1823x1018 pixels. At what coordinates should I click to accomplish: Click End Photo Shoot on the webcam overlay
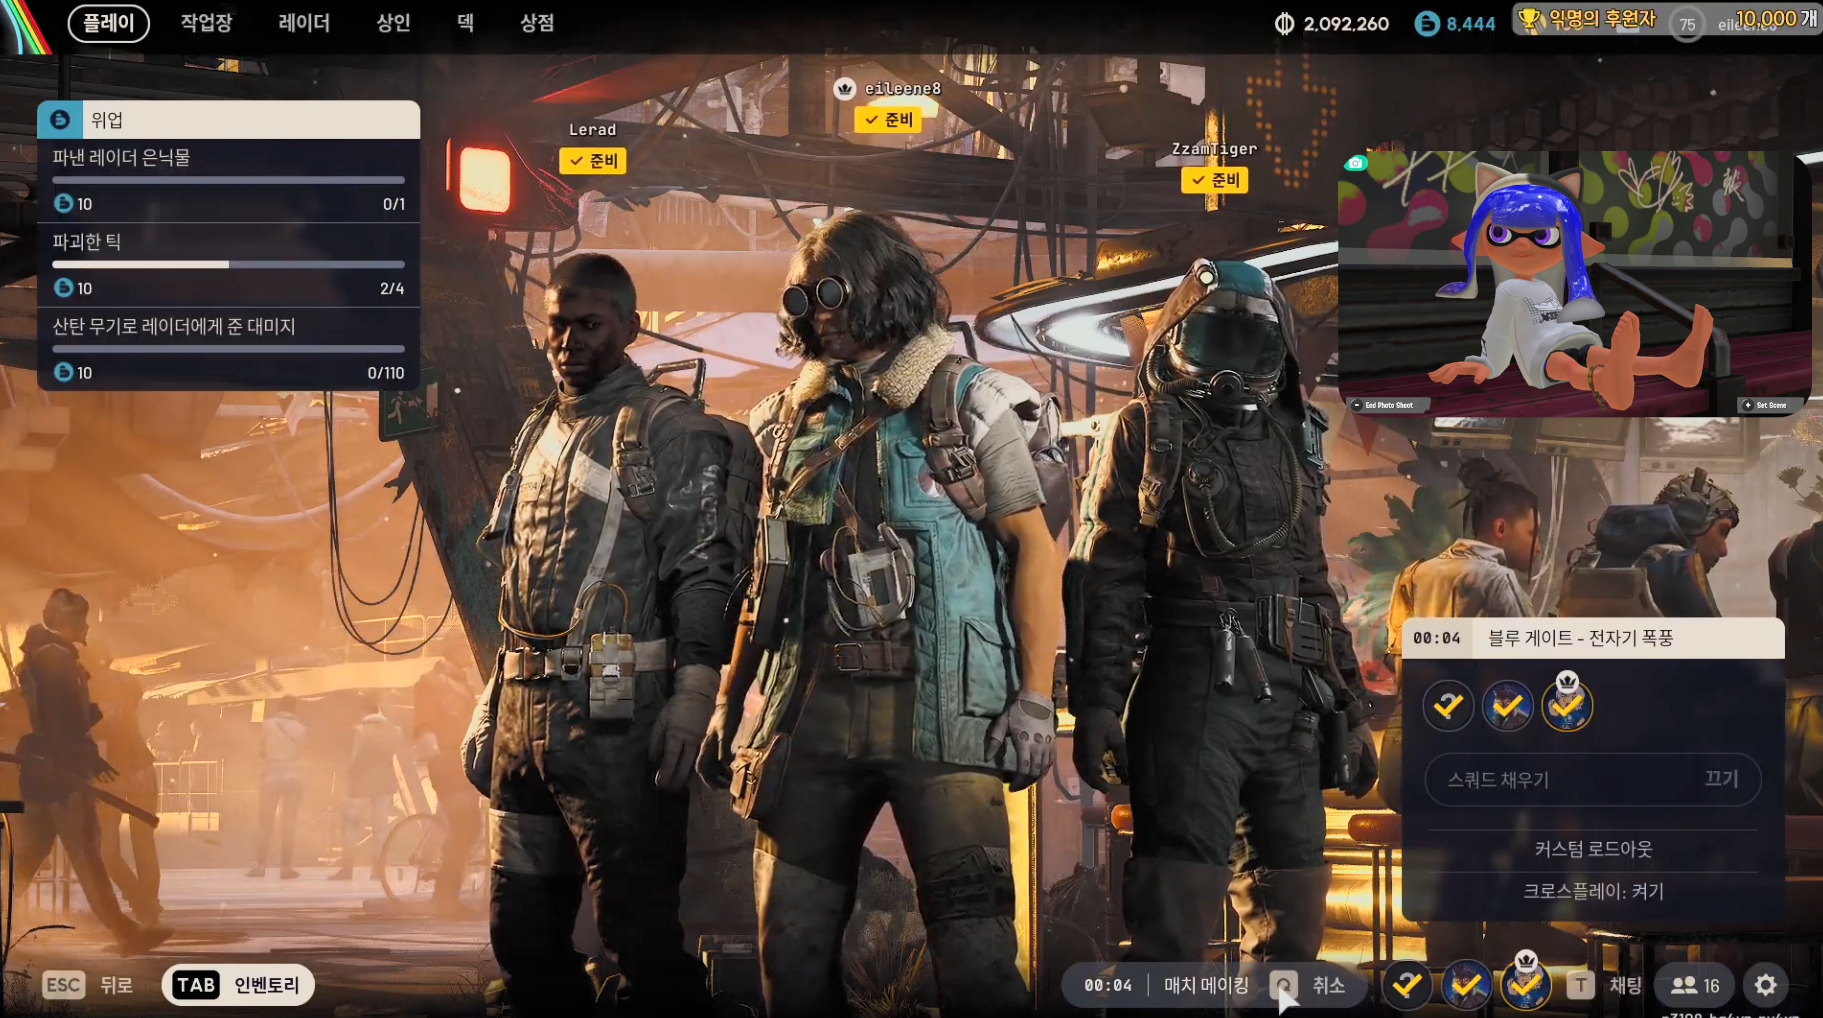pos(1389,405)
